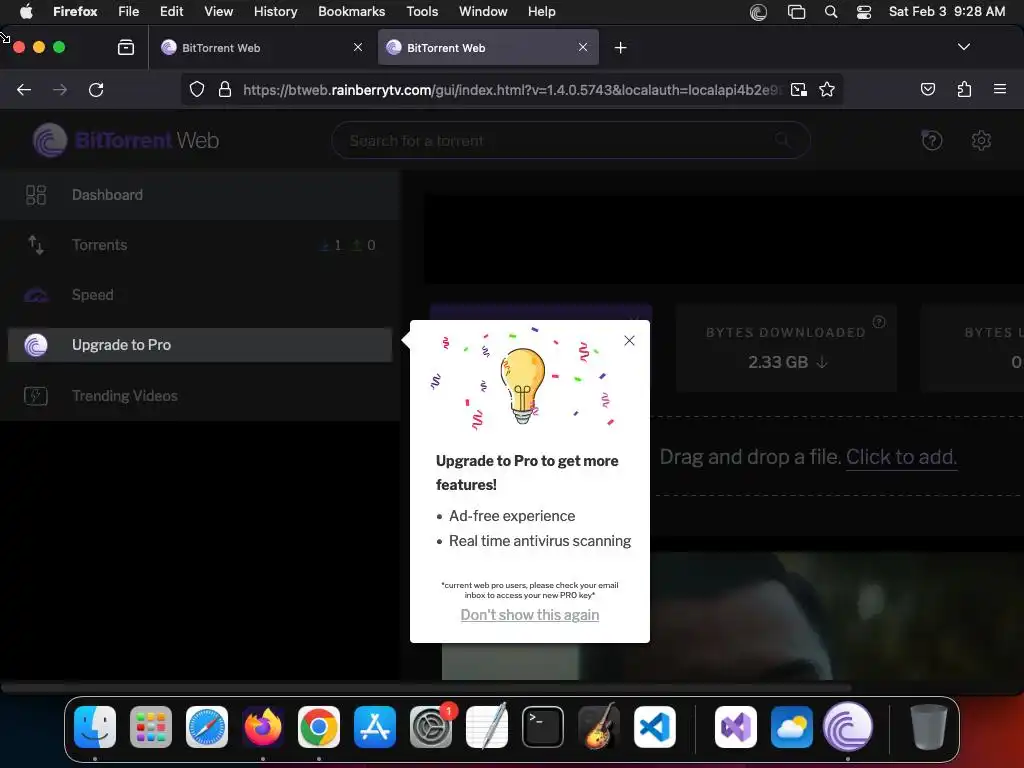Focus the Search for a torrent field
The image size is (1024, 768).
click(x=571, y=140)
